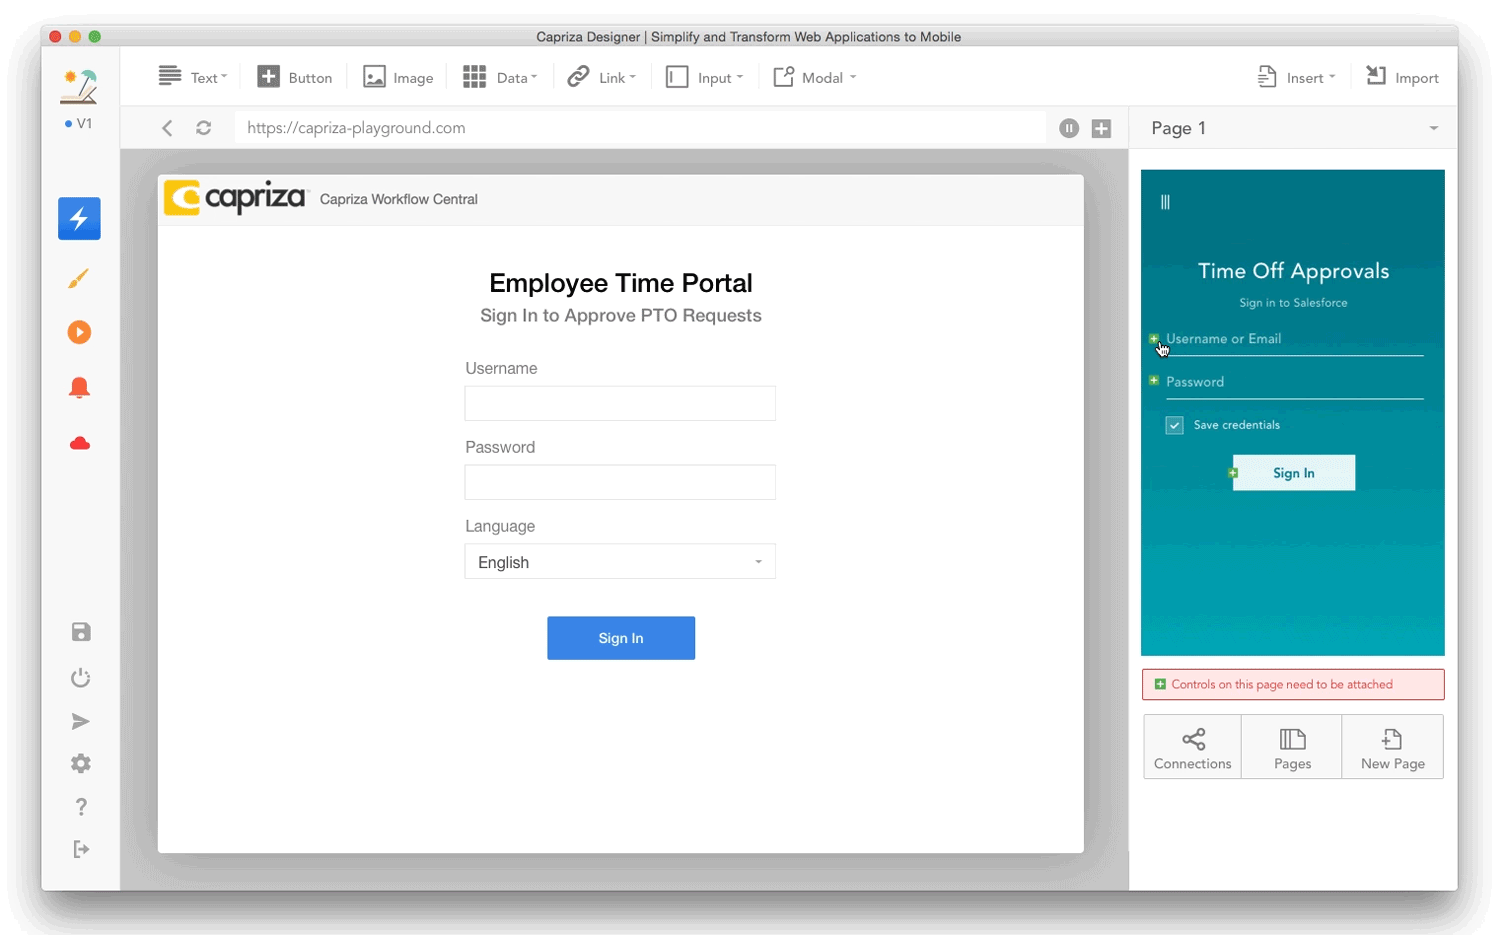Click the Sign In button in mobile preview
Image resolution: width=1505 pixels, height=935 pixels.
click(1294, 473)
